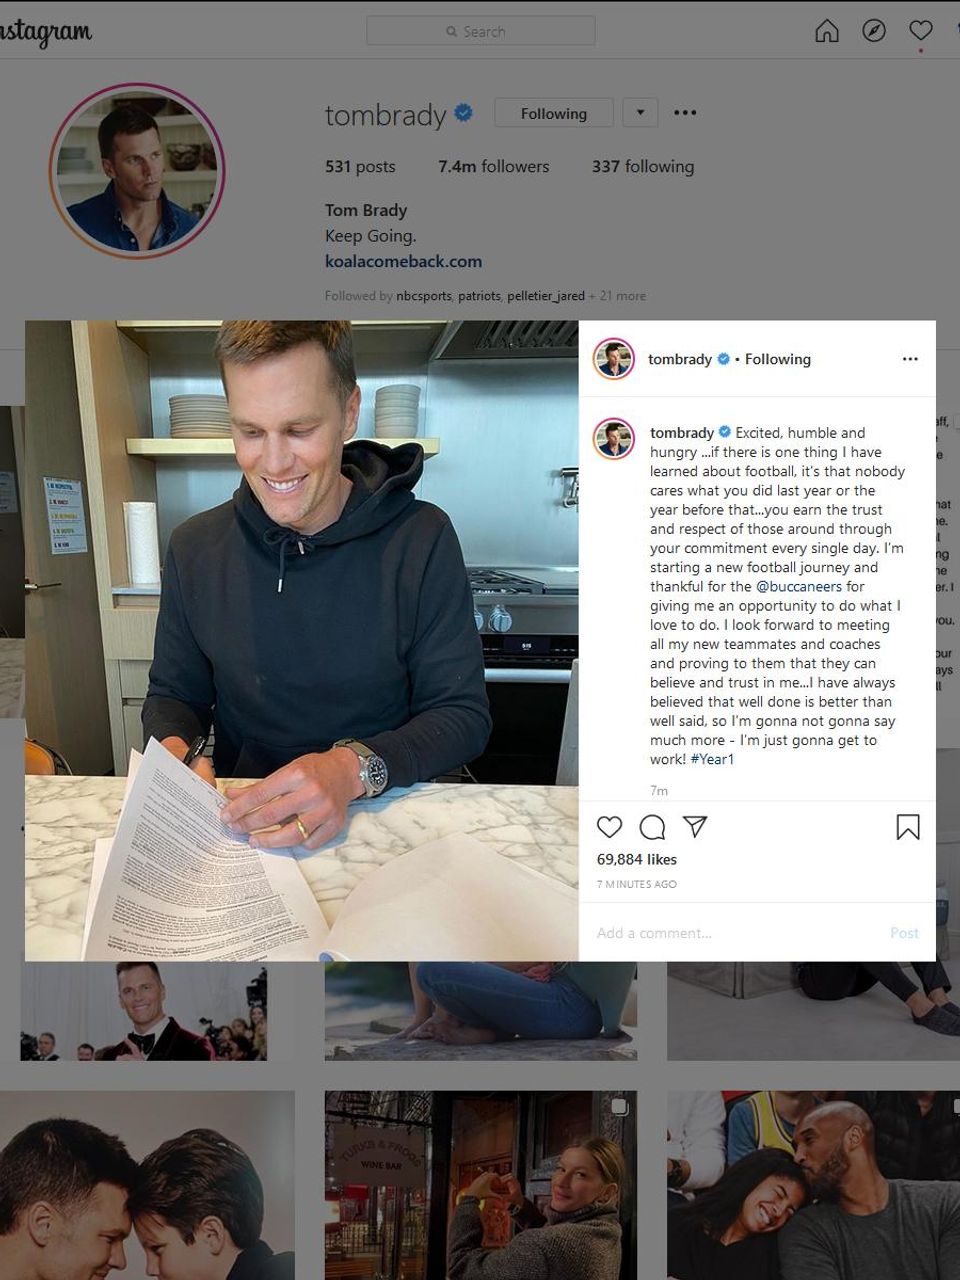Click the Post comment button

click(904, 933)
